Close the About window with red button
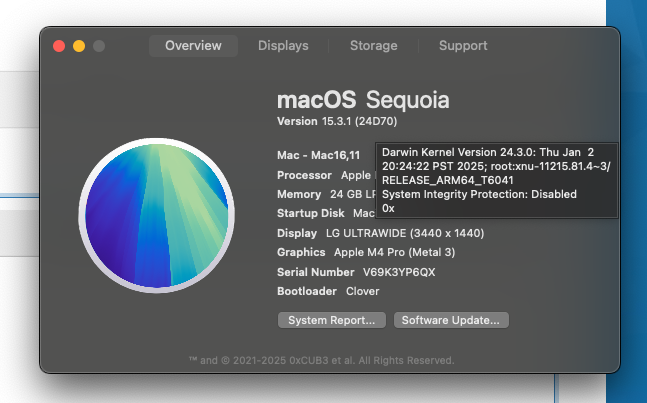This screenshot has height=403, width=647. click(59, 46)
